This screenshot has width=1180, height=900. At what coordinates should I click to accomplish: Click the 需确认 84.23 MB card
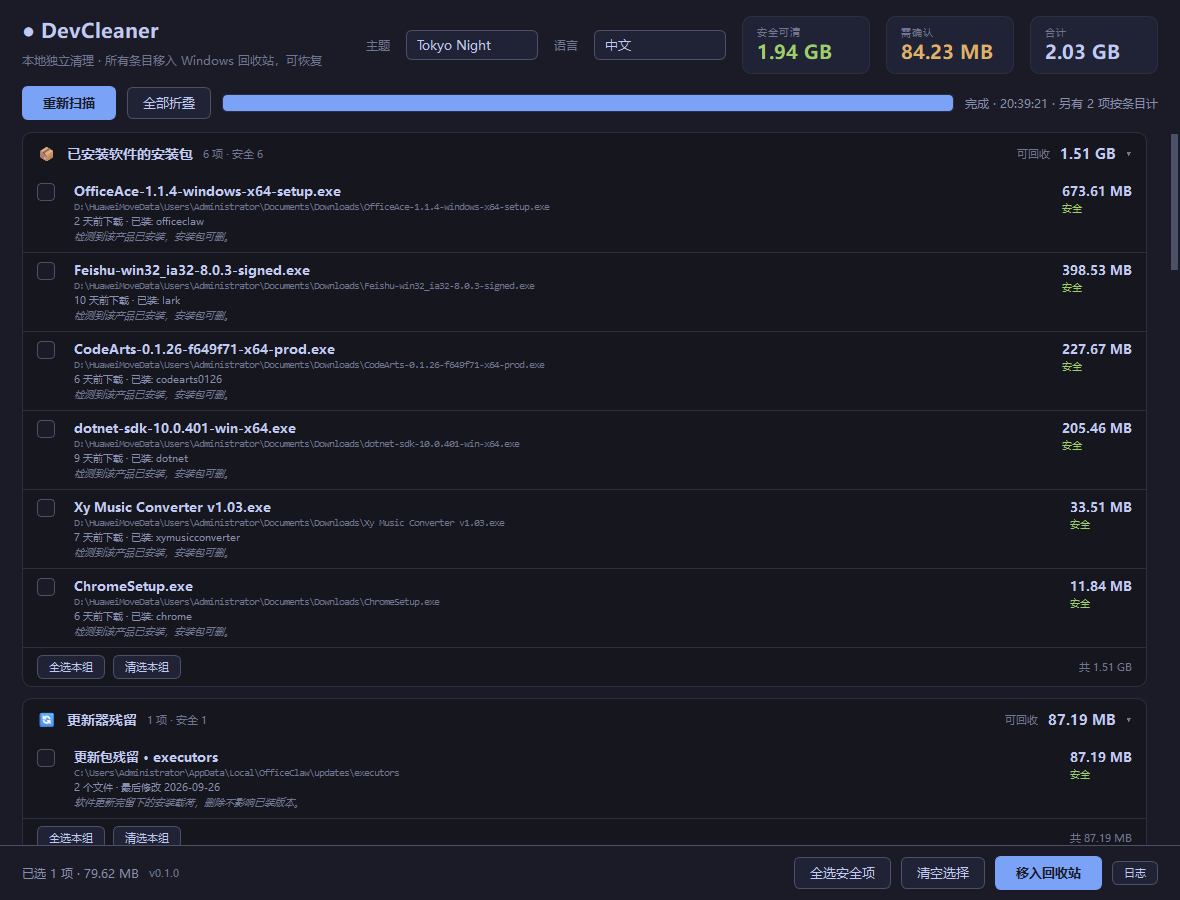950,45
